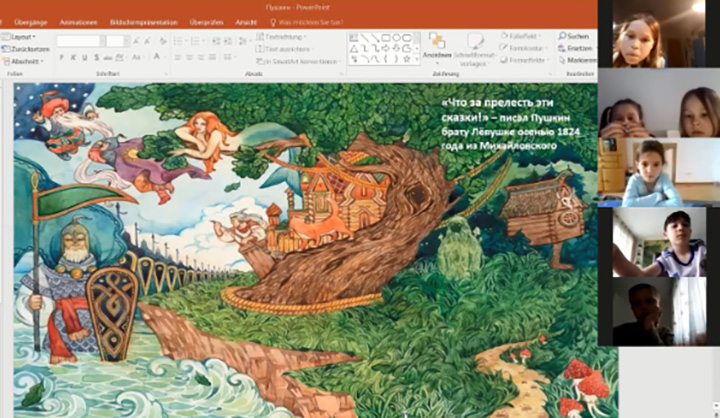Select the arrow line shape

pos(375,38)
